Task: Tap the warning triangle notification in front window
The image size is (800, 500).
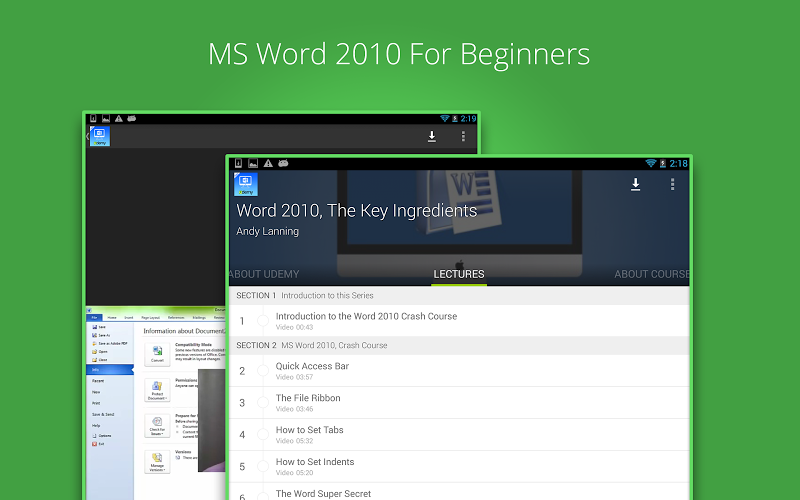Action: pos(268,163)
